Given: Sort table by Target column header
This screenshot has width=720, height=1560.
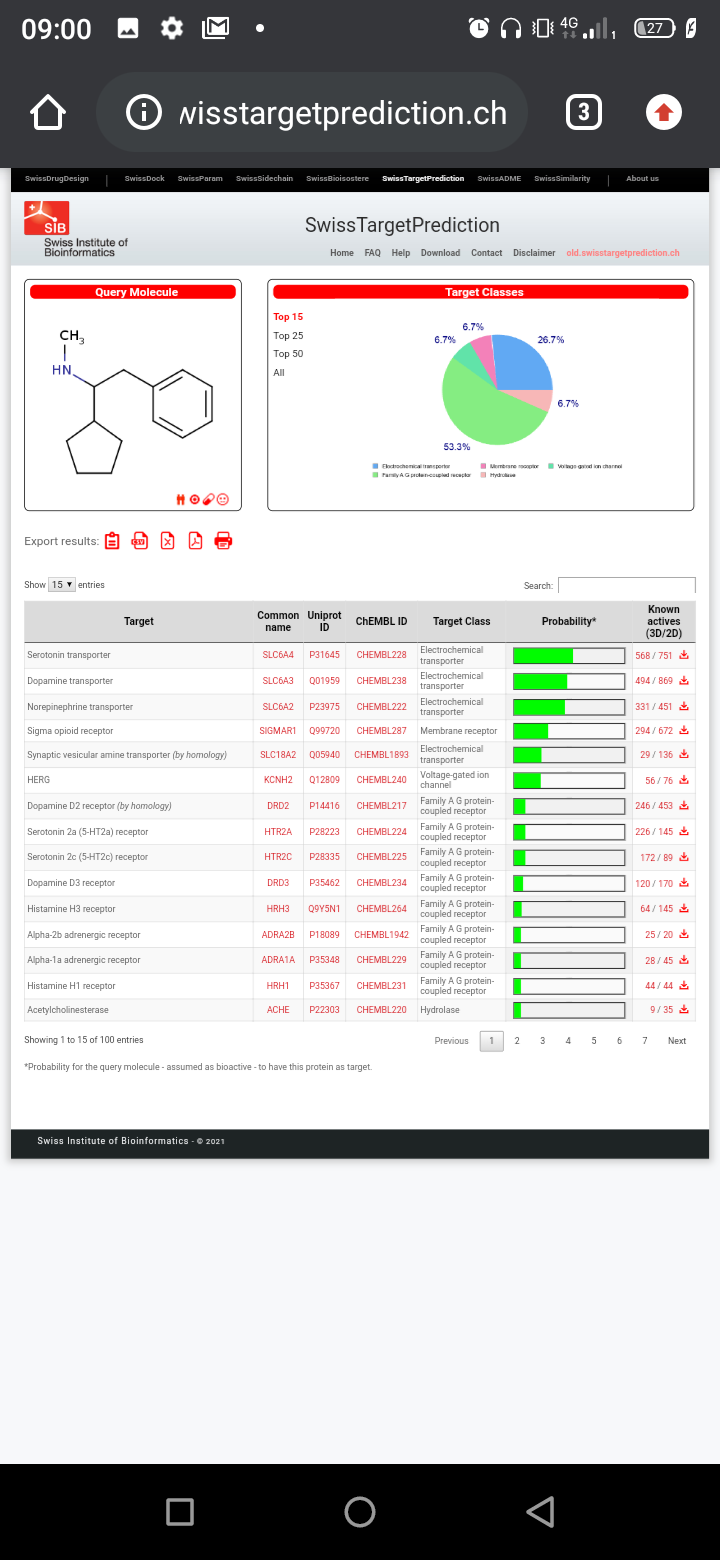Looking at the screenshot, I should click(x=139, y=621).
